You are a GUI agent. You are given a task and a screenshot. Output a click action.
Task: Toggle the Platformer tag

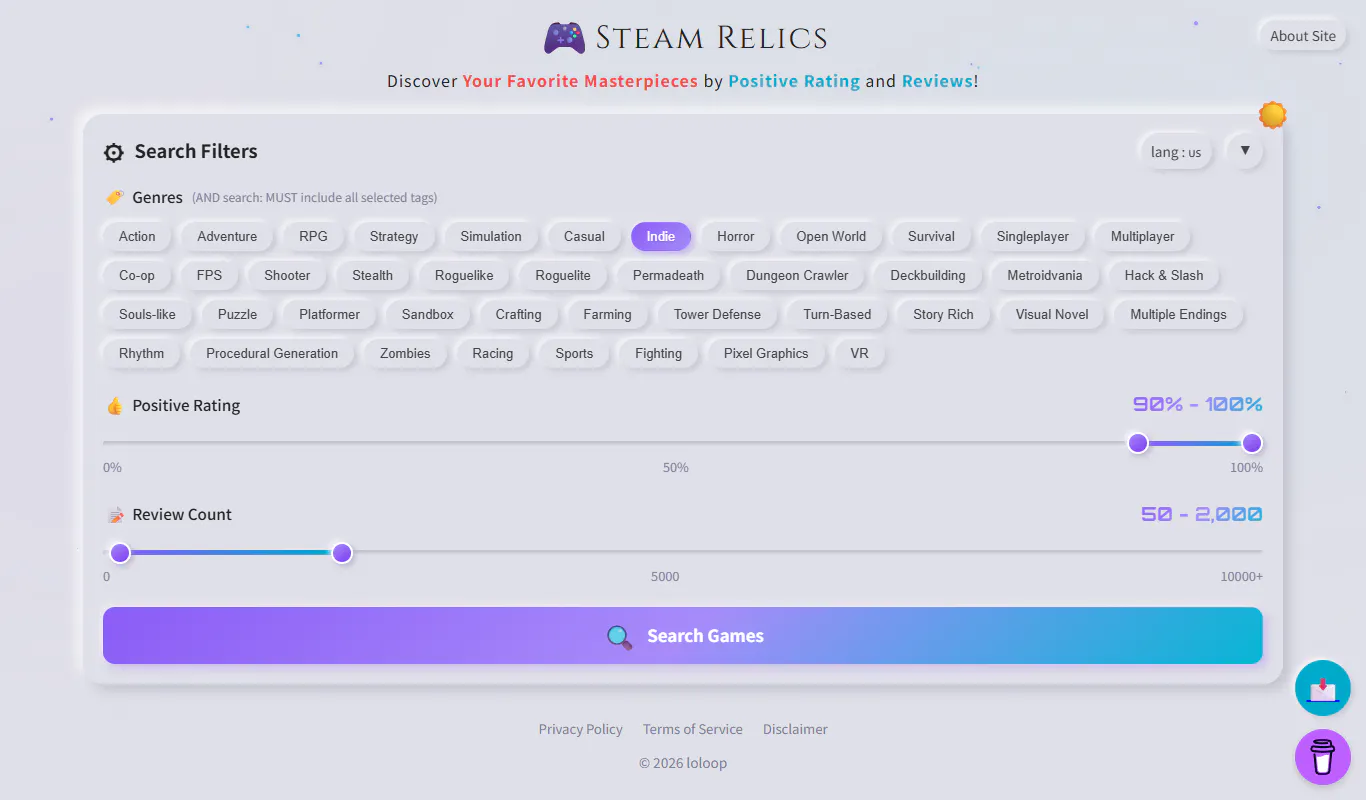pyautogui.click(x=329, y=315)
